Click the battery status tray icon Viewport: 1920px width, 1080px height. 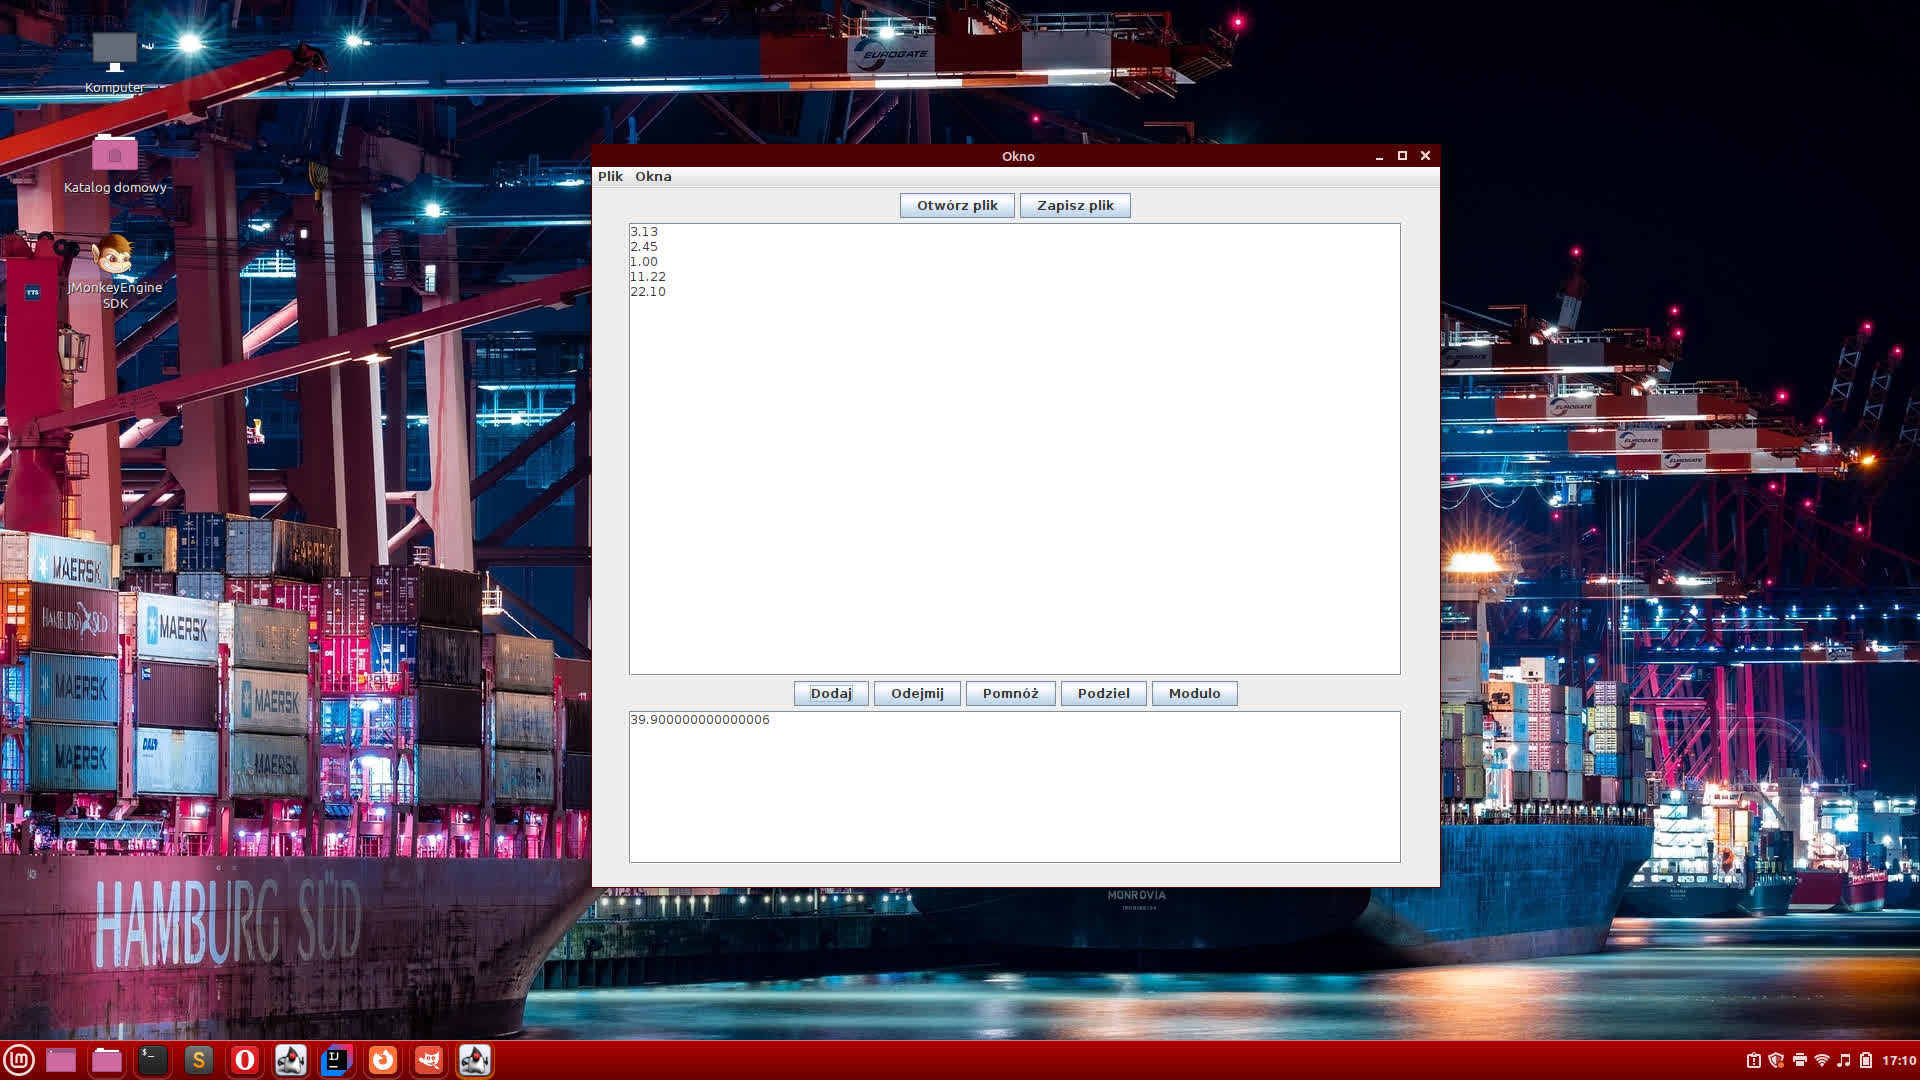click(1865, 1060)
